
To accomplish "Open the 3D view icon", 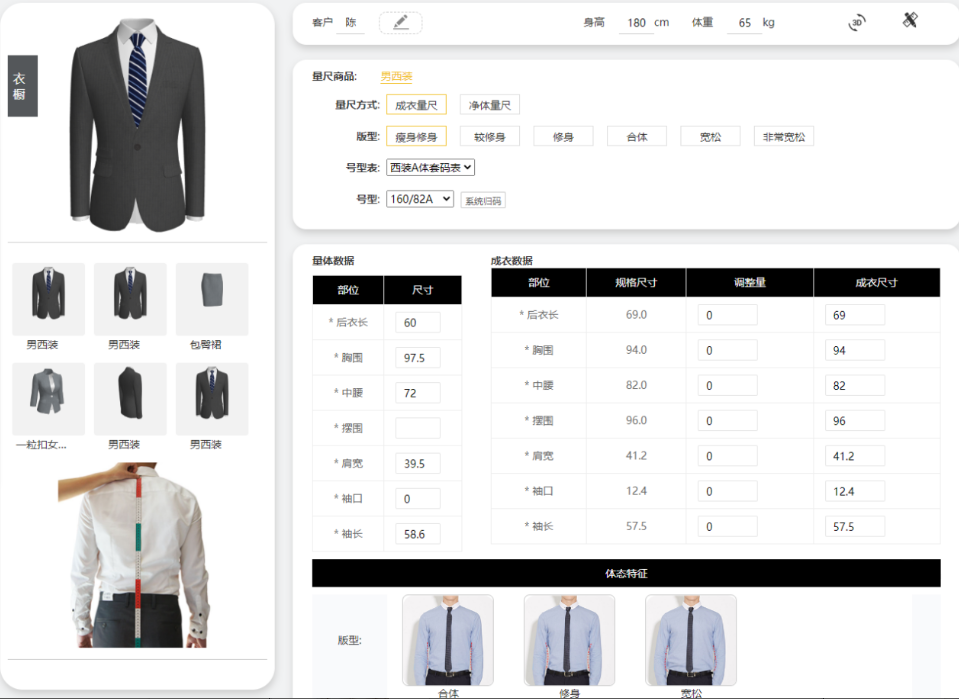I will pos(857,22).
